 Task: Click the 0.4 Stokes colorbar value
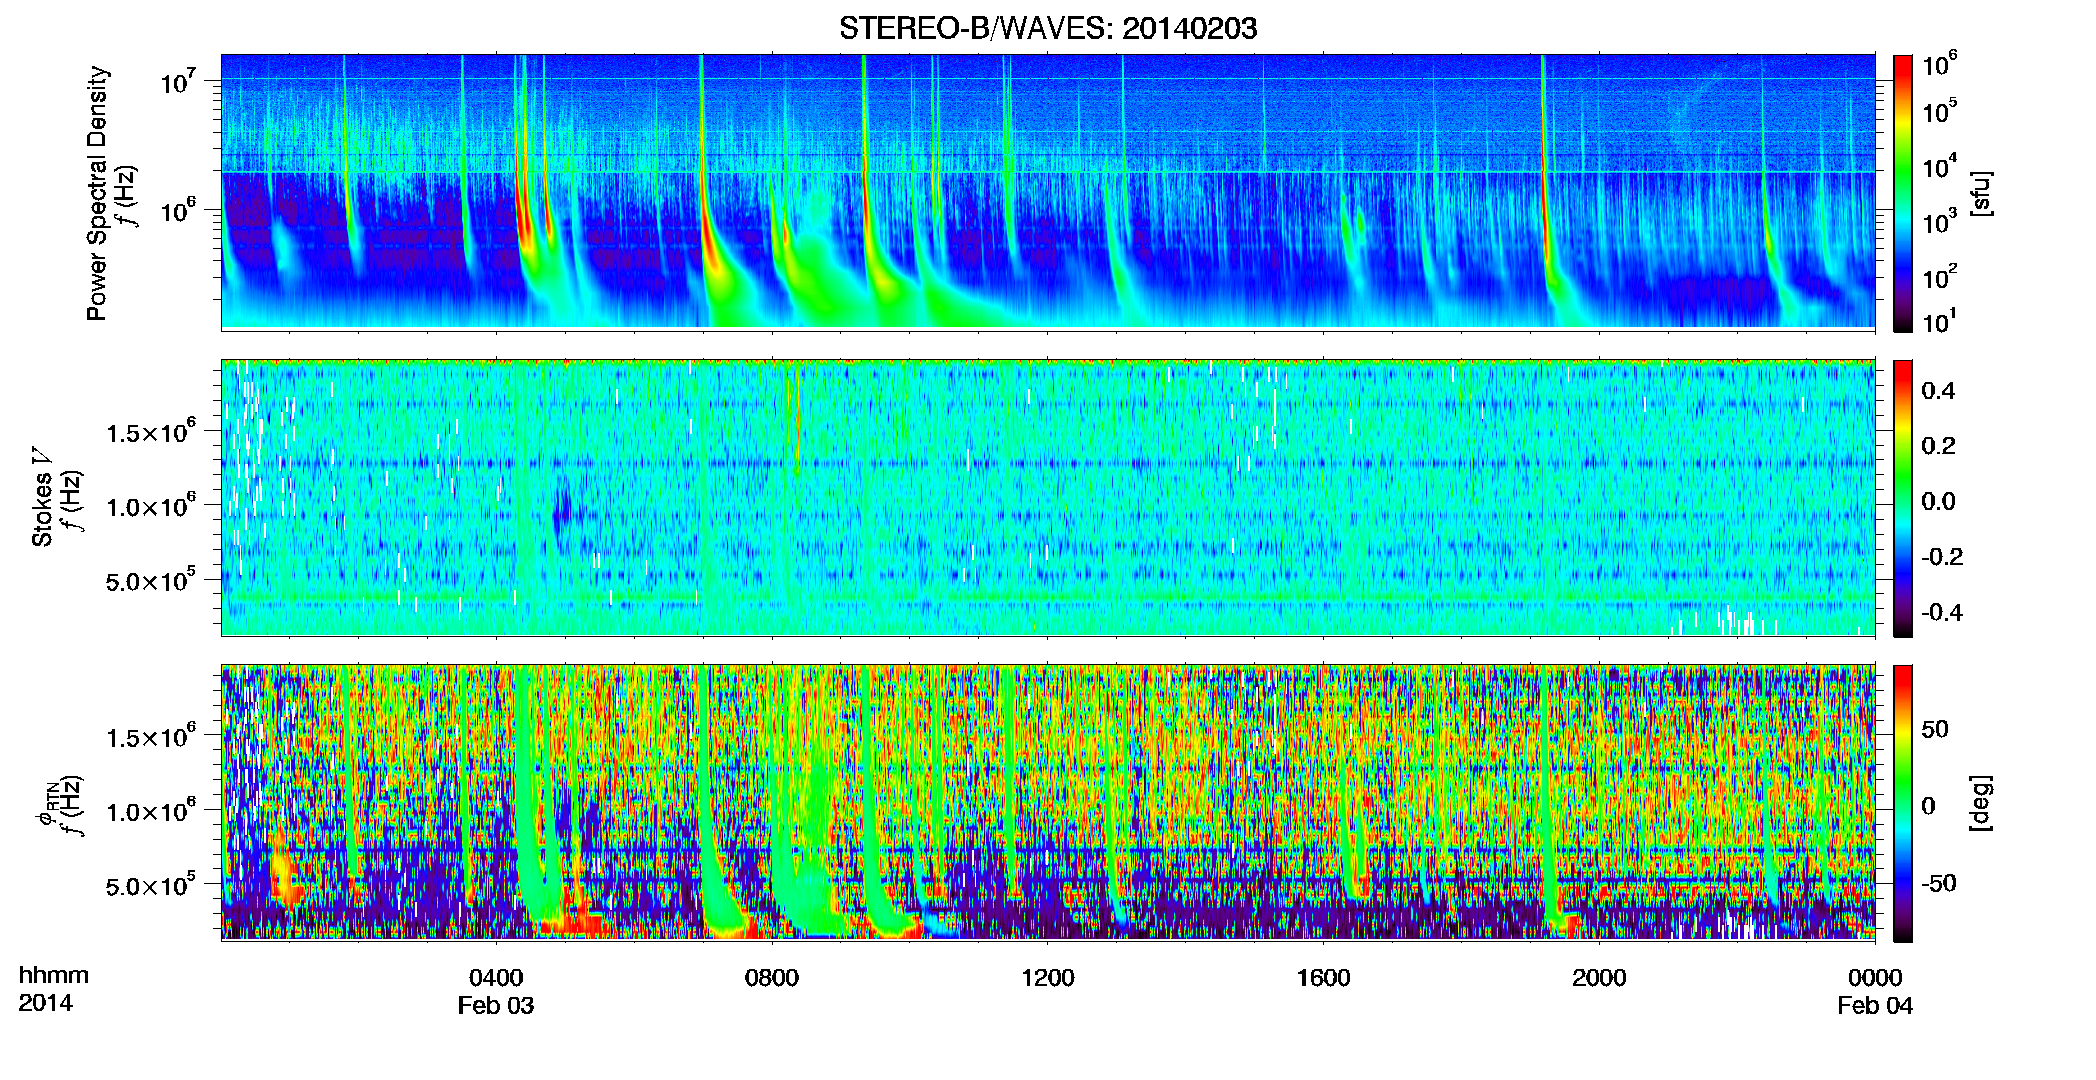coord(1939,391)
